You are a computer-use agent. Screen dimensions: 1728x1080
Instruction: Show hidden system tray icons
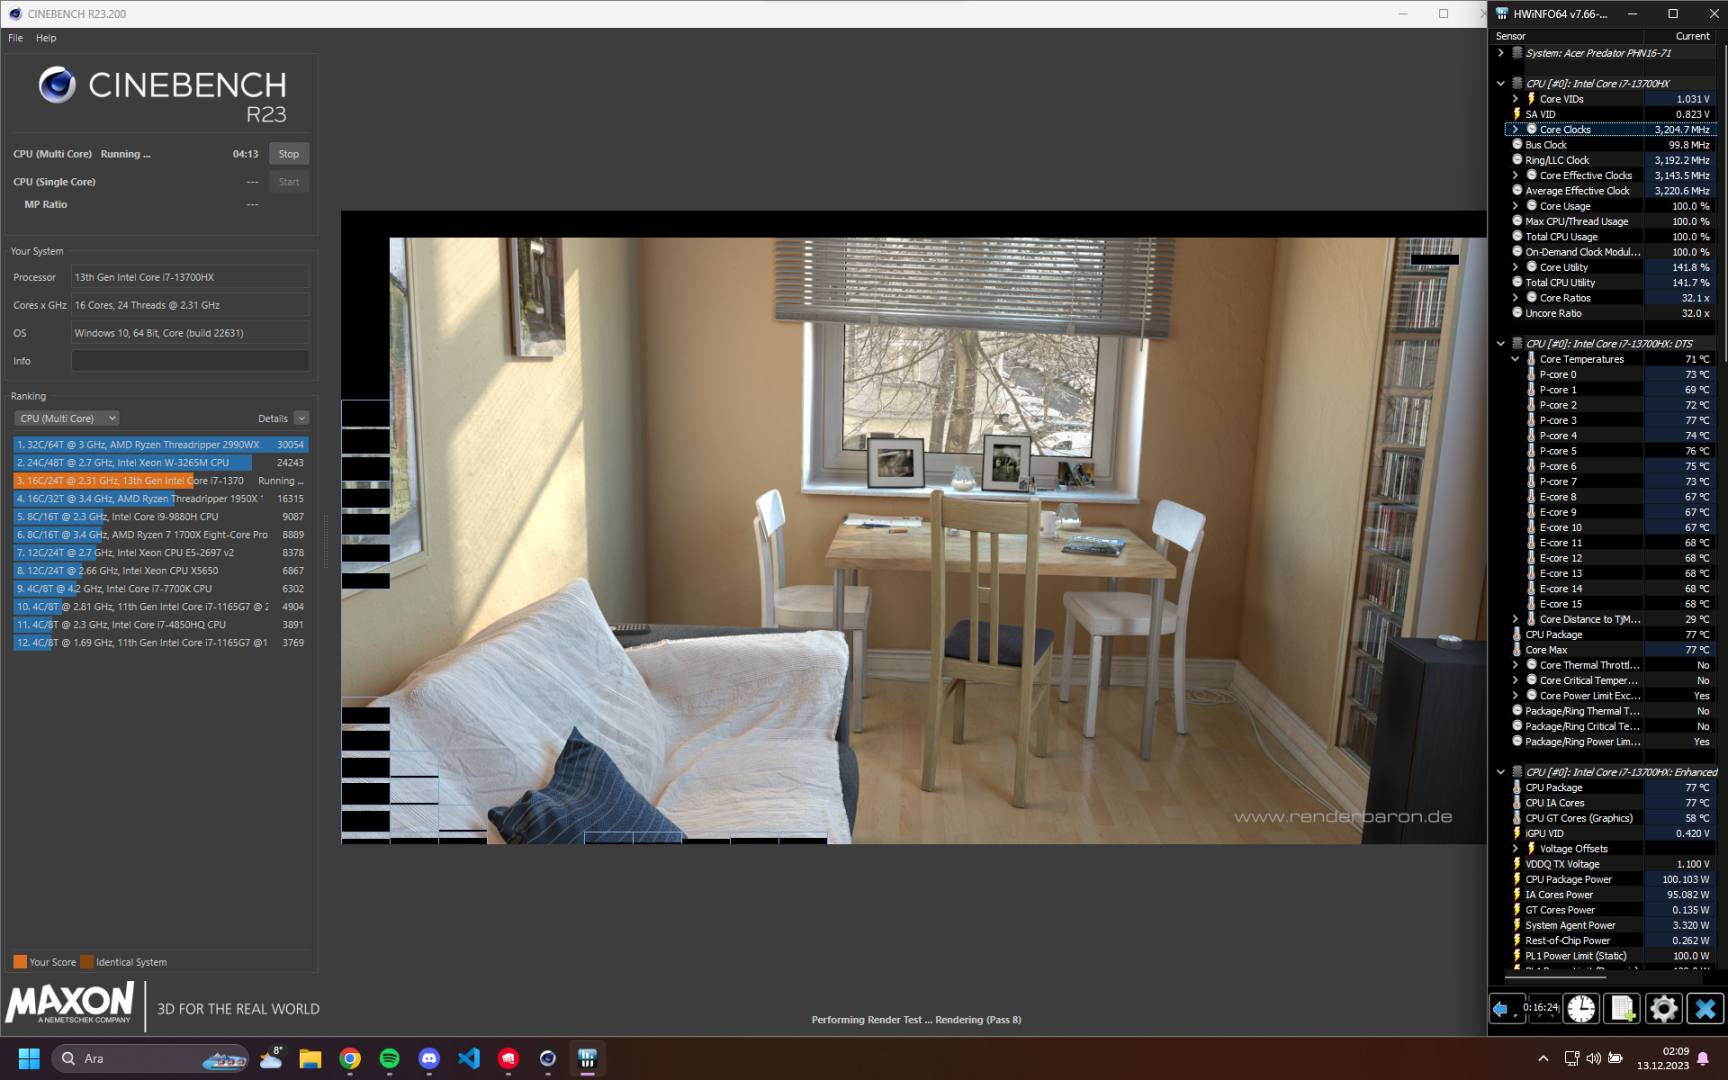pos(1543,1058)
